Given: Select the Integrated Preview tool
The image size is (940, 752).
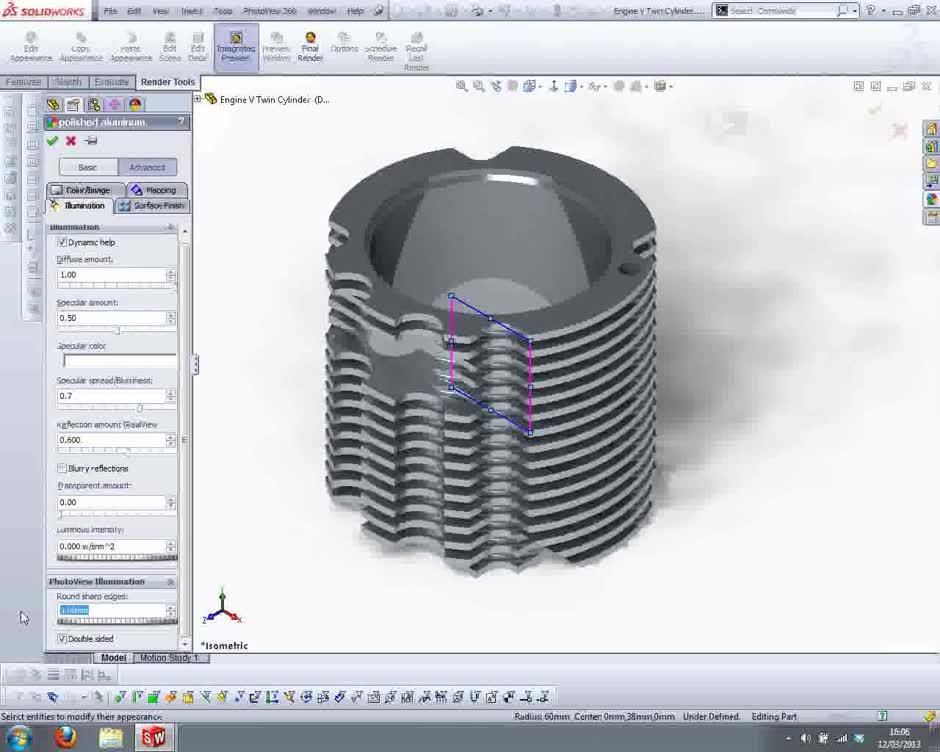Looking at the screenshot, I should [x=236, y=45].
